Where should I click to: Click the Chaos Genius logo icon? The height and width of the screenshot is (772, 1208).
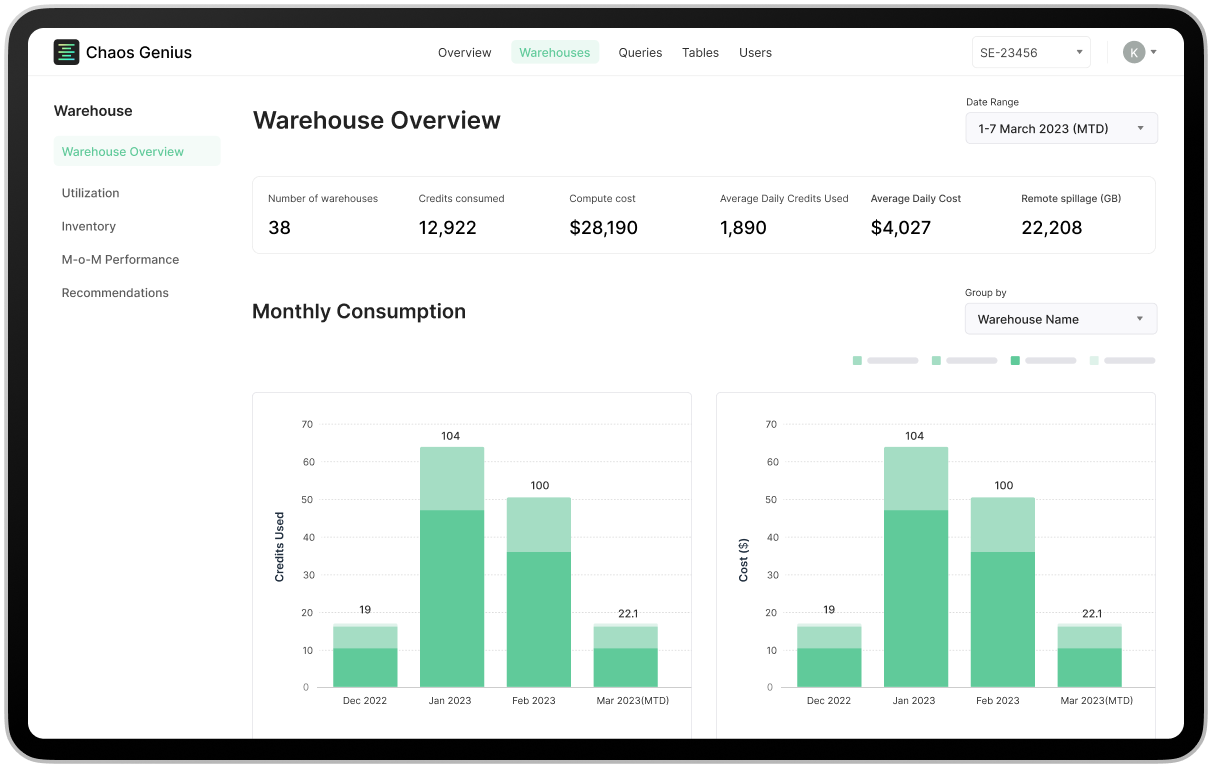66,52
